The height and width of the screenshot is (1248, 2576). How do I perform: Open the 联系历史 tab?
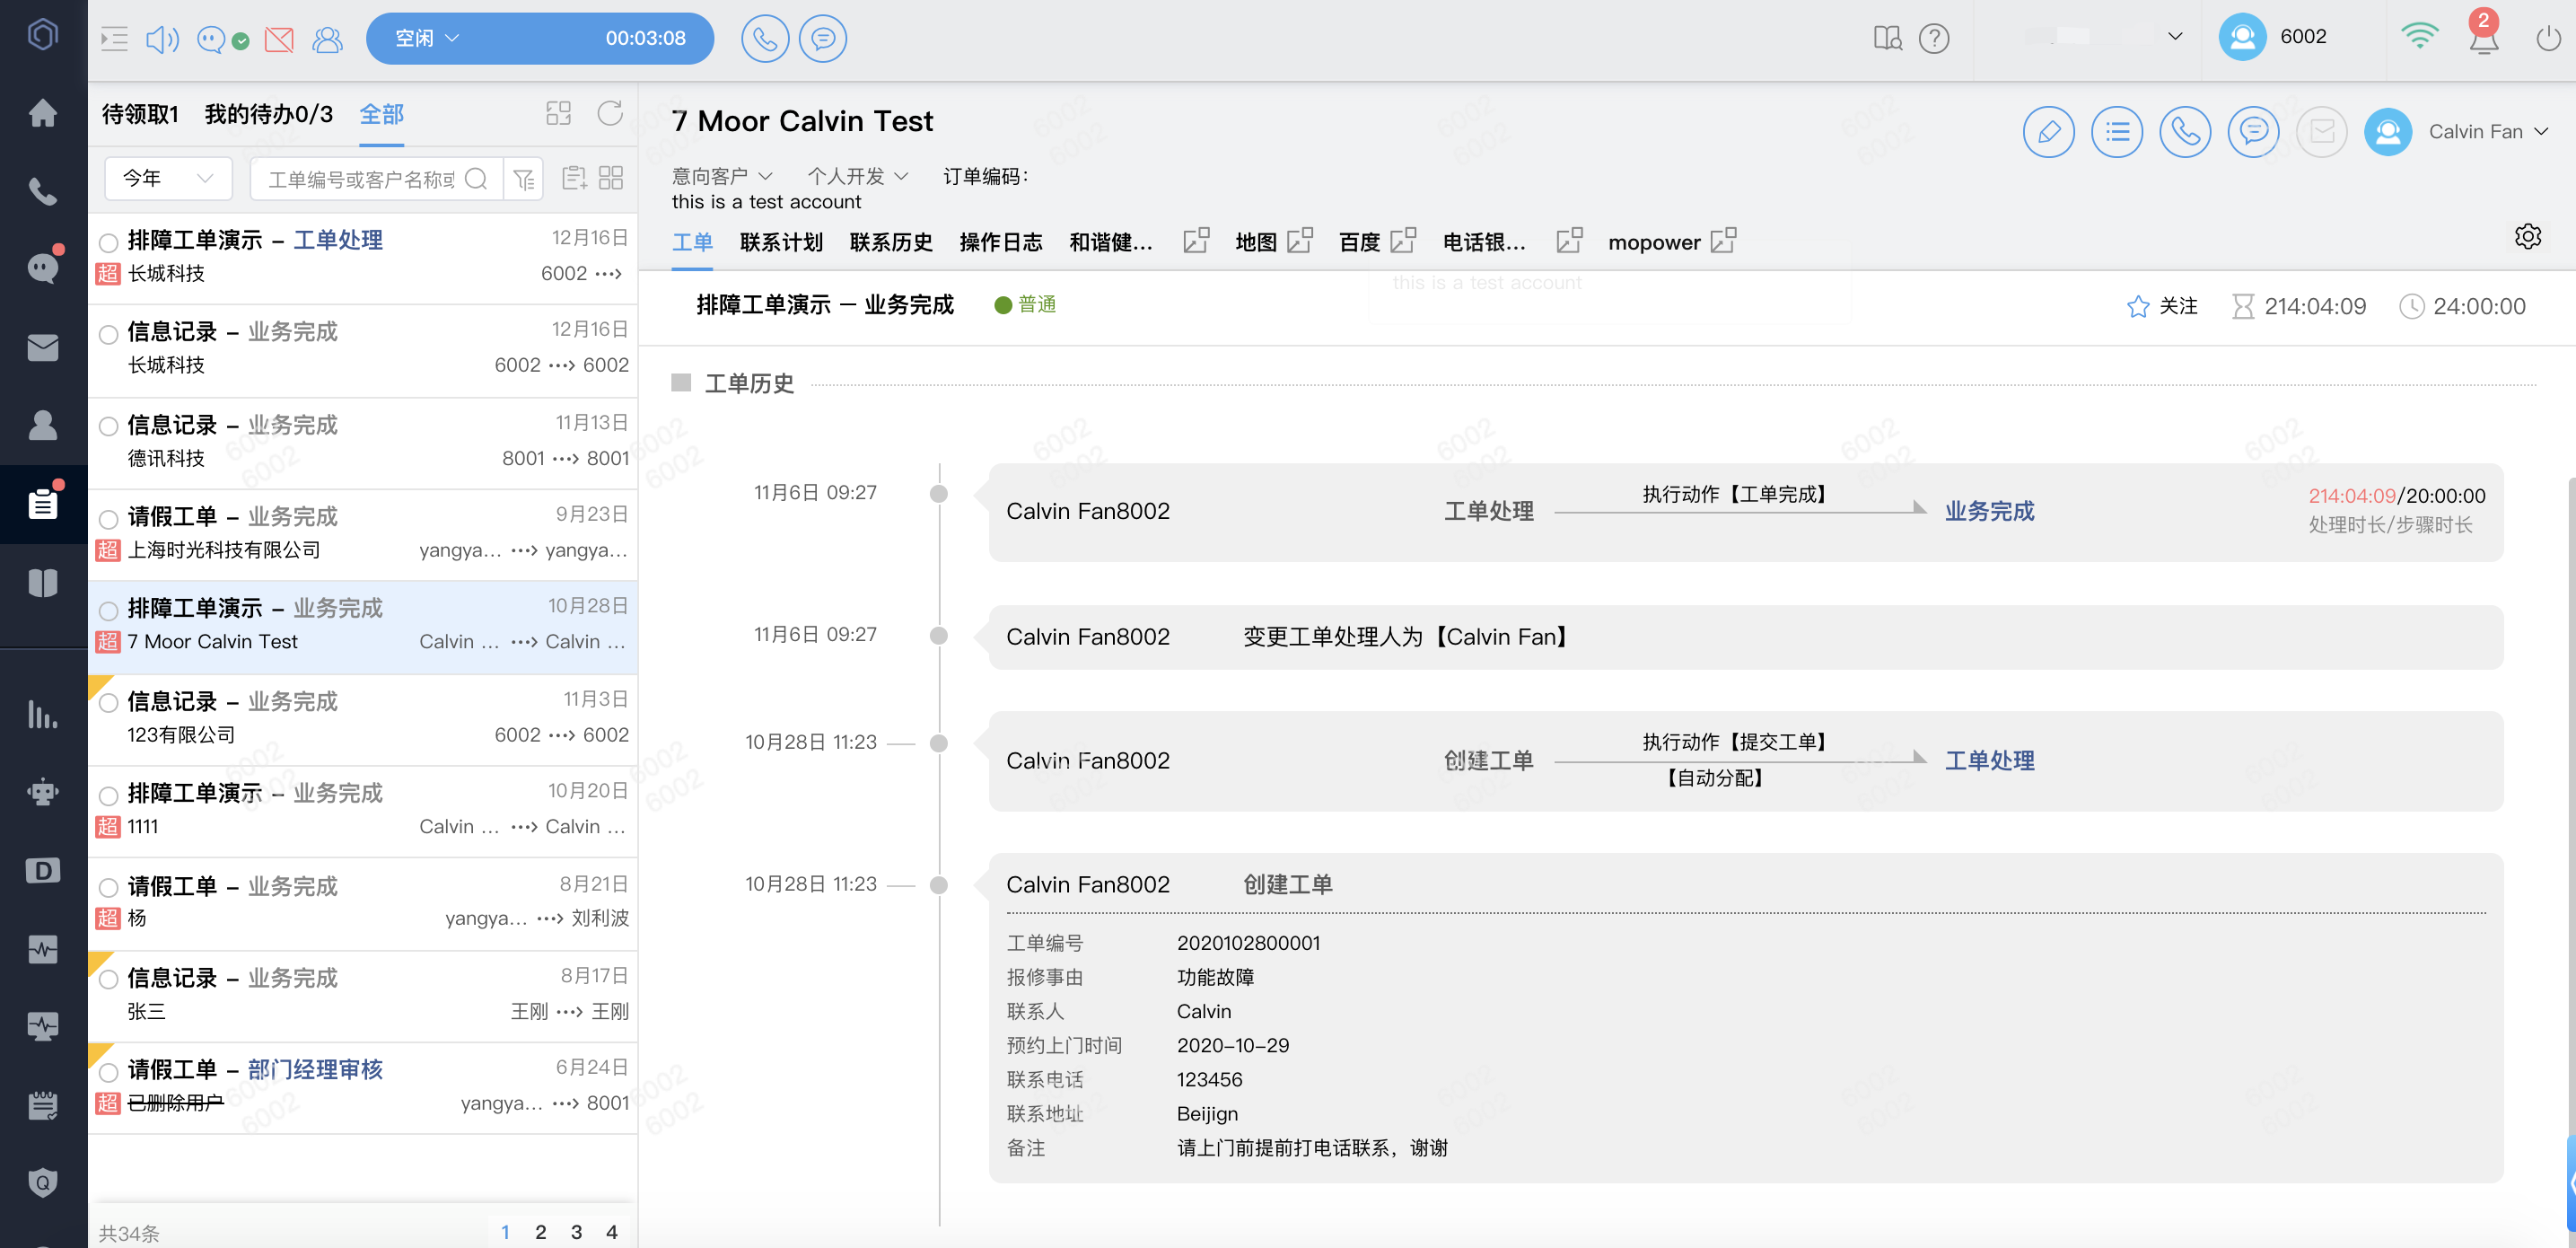(x=890, y=242)
